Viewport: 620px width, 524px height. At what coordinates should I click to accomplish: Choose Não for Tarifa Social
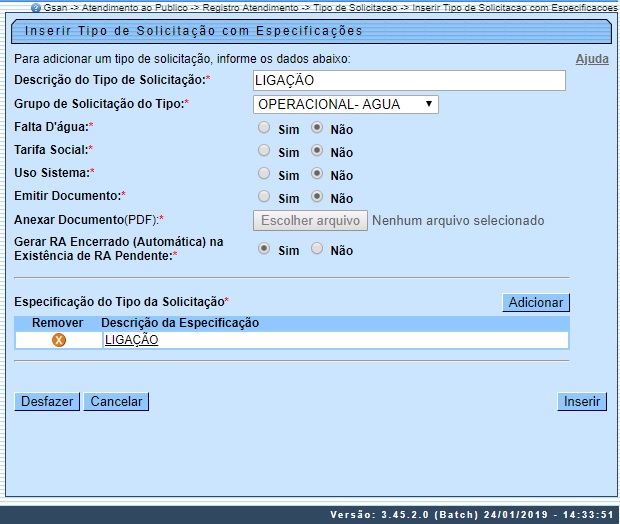coord(317,151)
